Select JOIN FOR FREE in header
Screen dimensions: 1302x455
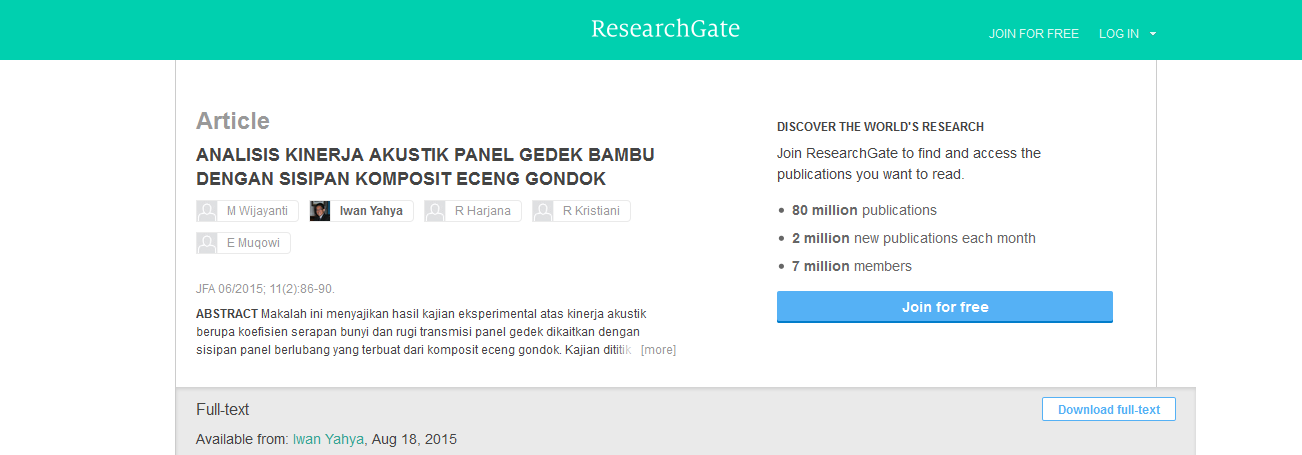1034,34
